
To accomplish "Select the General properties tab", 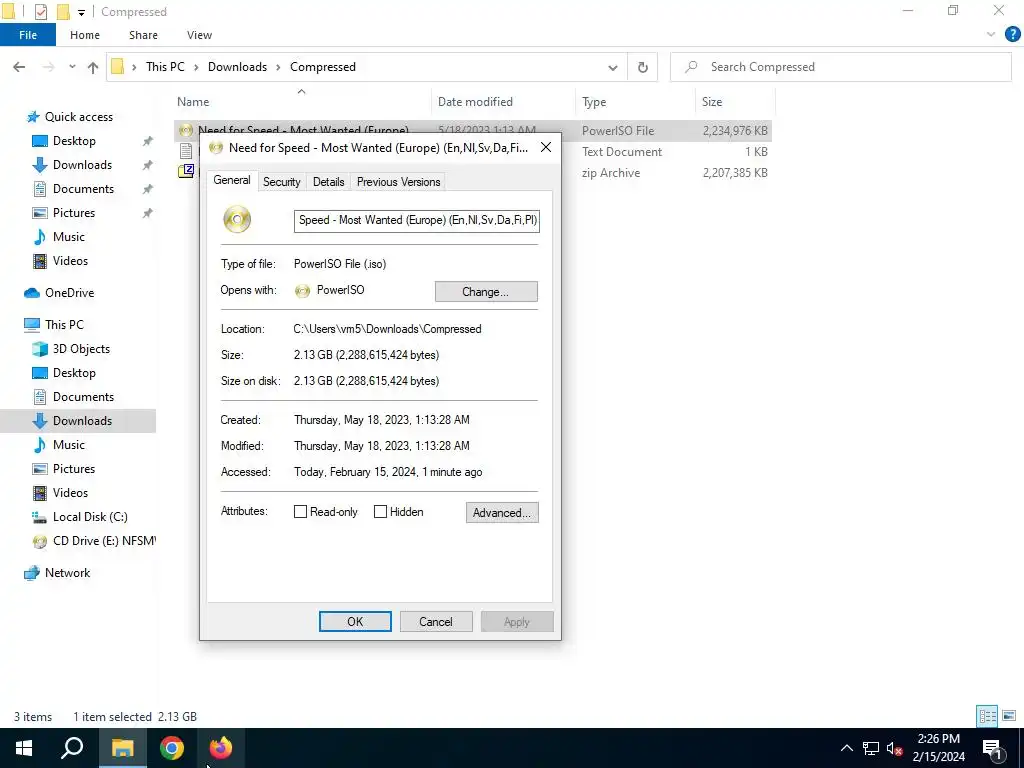I will pos(232,180).
